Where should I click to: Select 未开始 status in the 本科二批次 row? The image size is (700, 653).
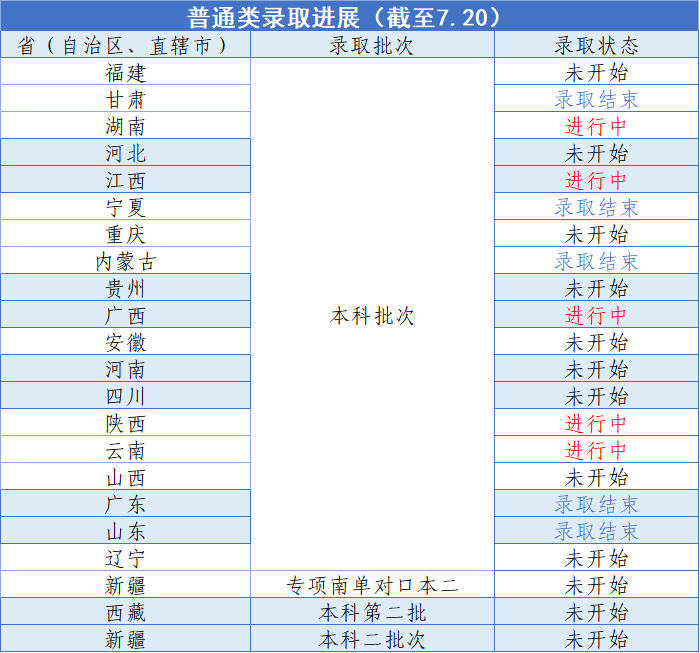tap(596, 638)
